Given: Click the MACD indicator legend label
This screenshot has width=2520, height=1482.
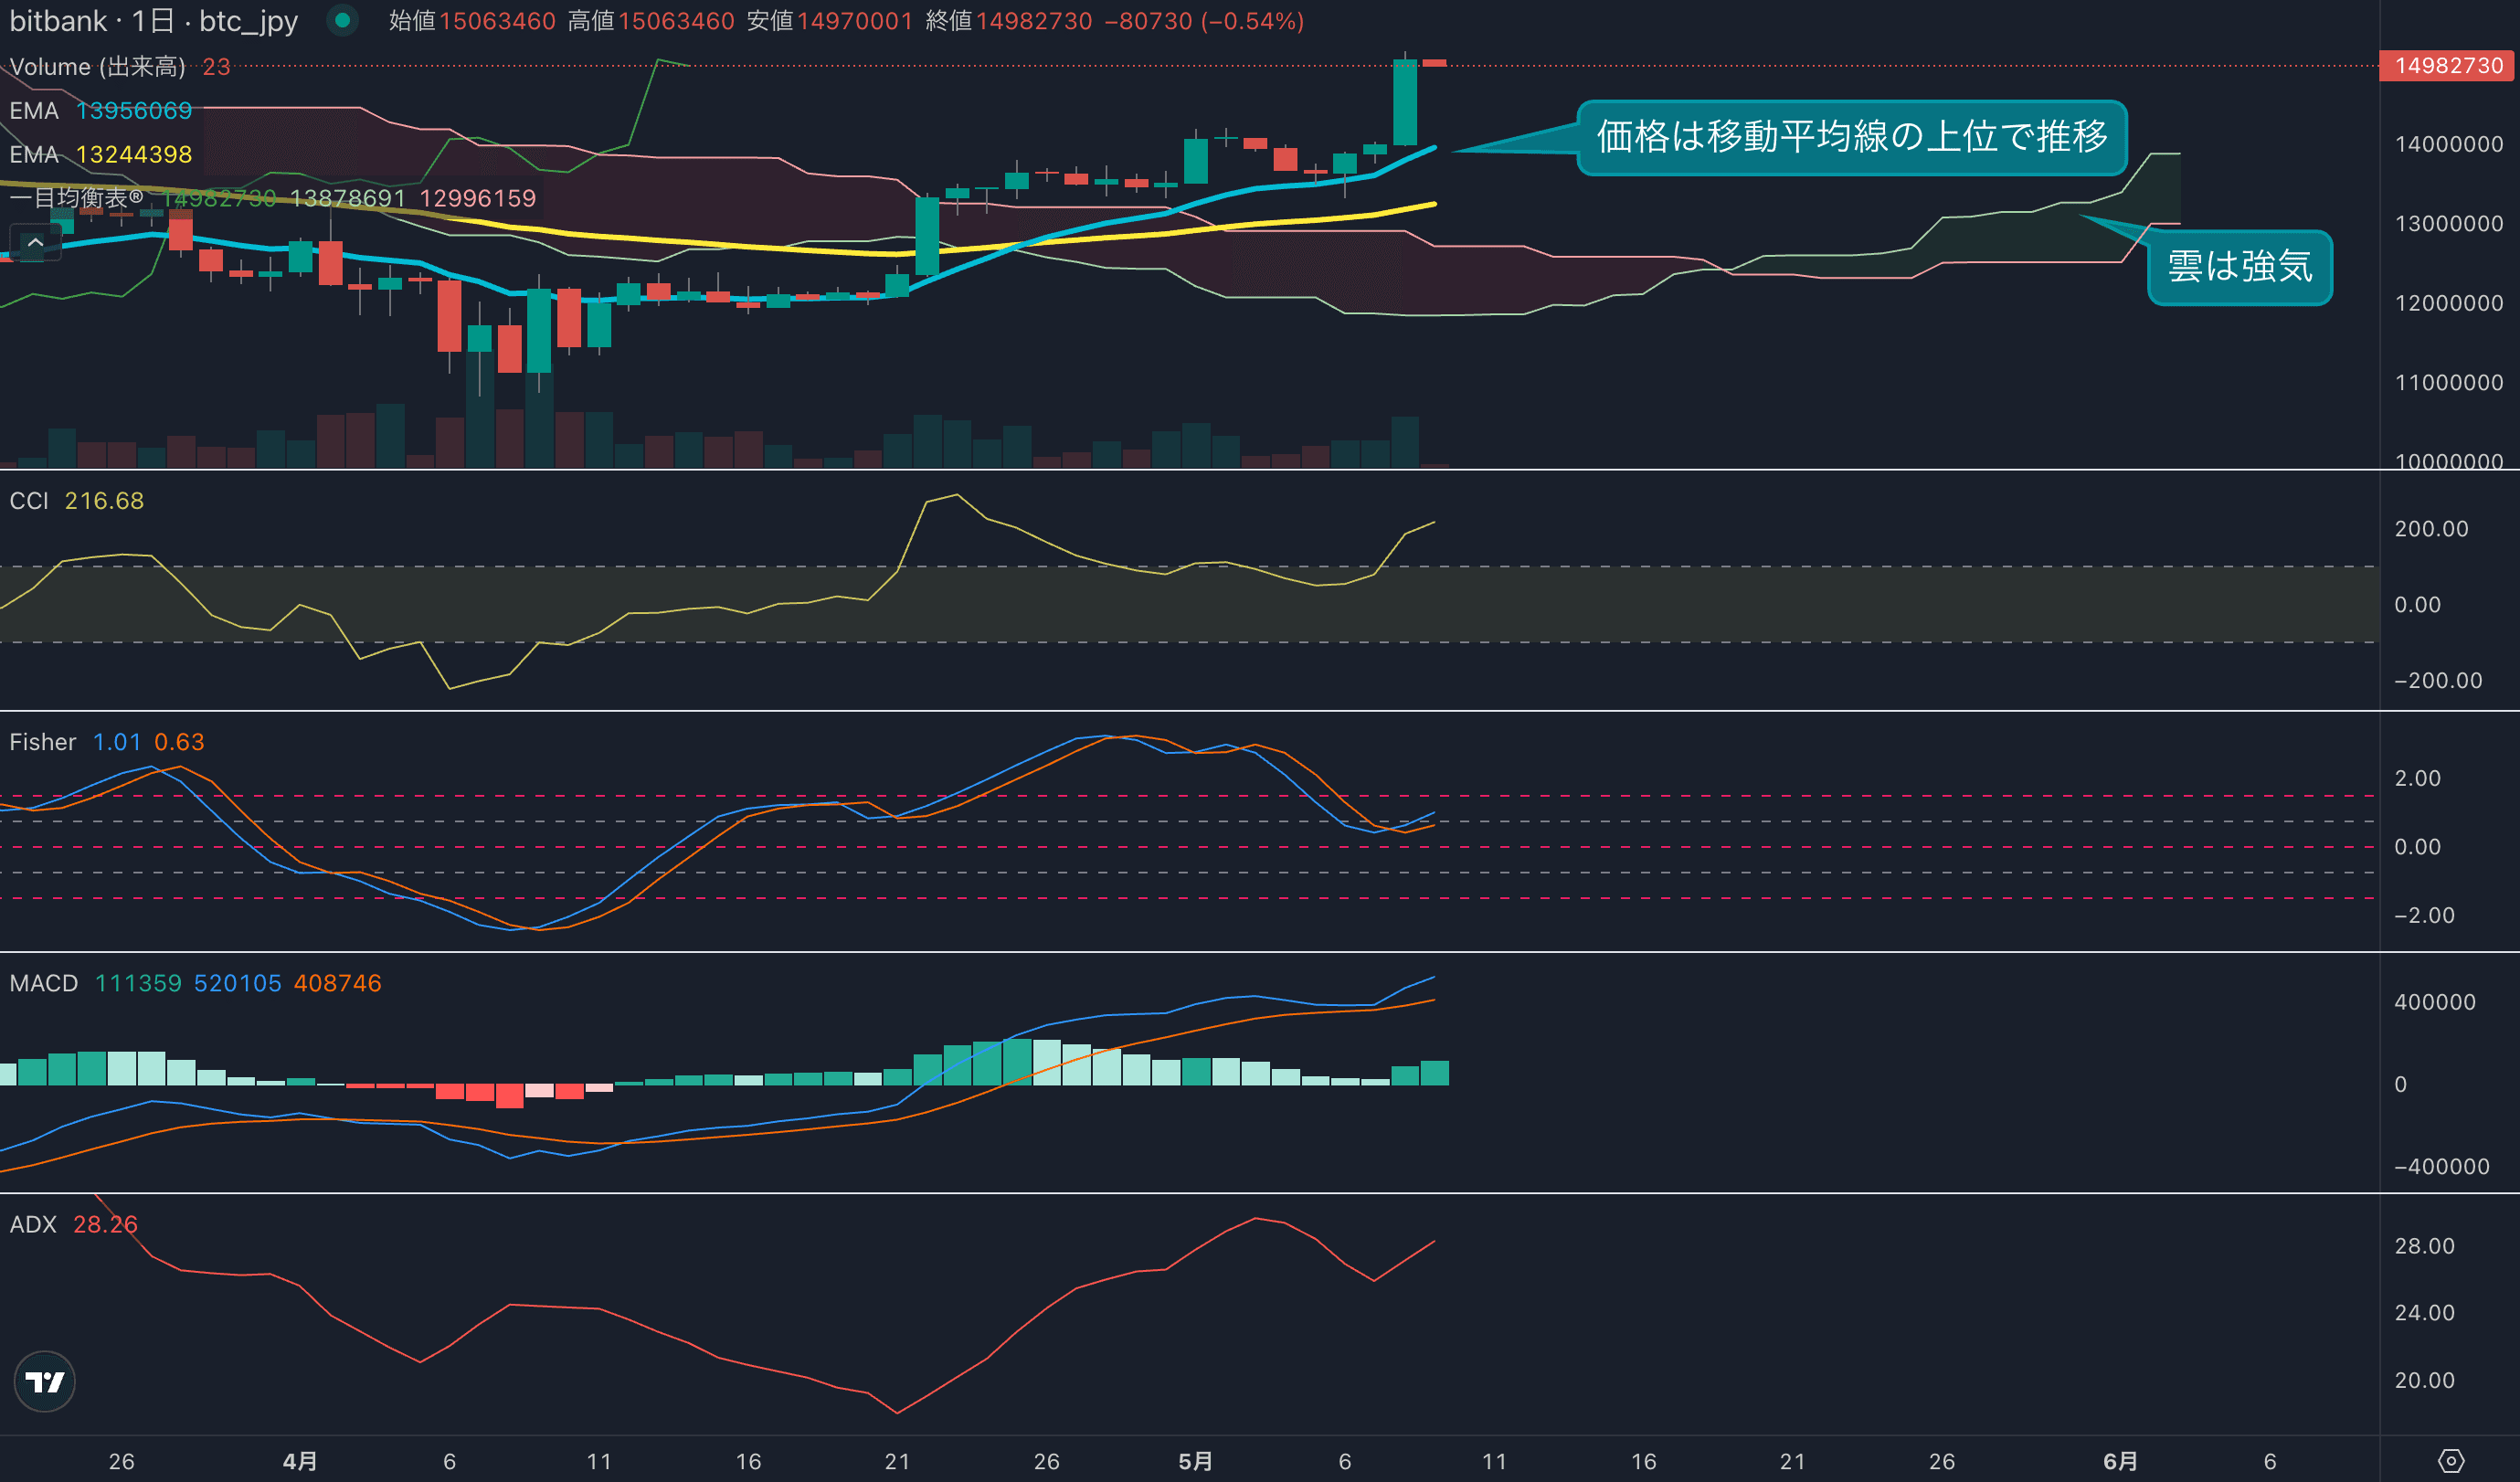Looking at the screenshot, I should click(x=43, y=983).
